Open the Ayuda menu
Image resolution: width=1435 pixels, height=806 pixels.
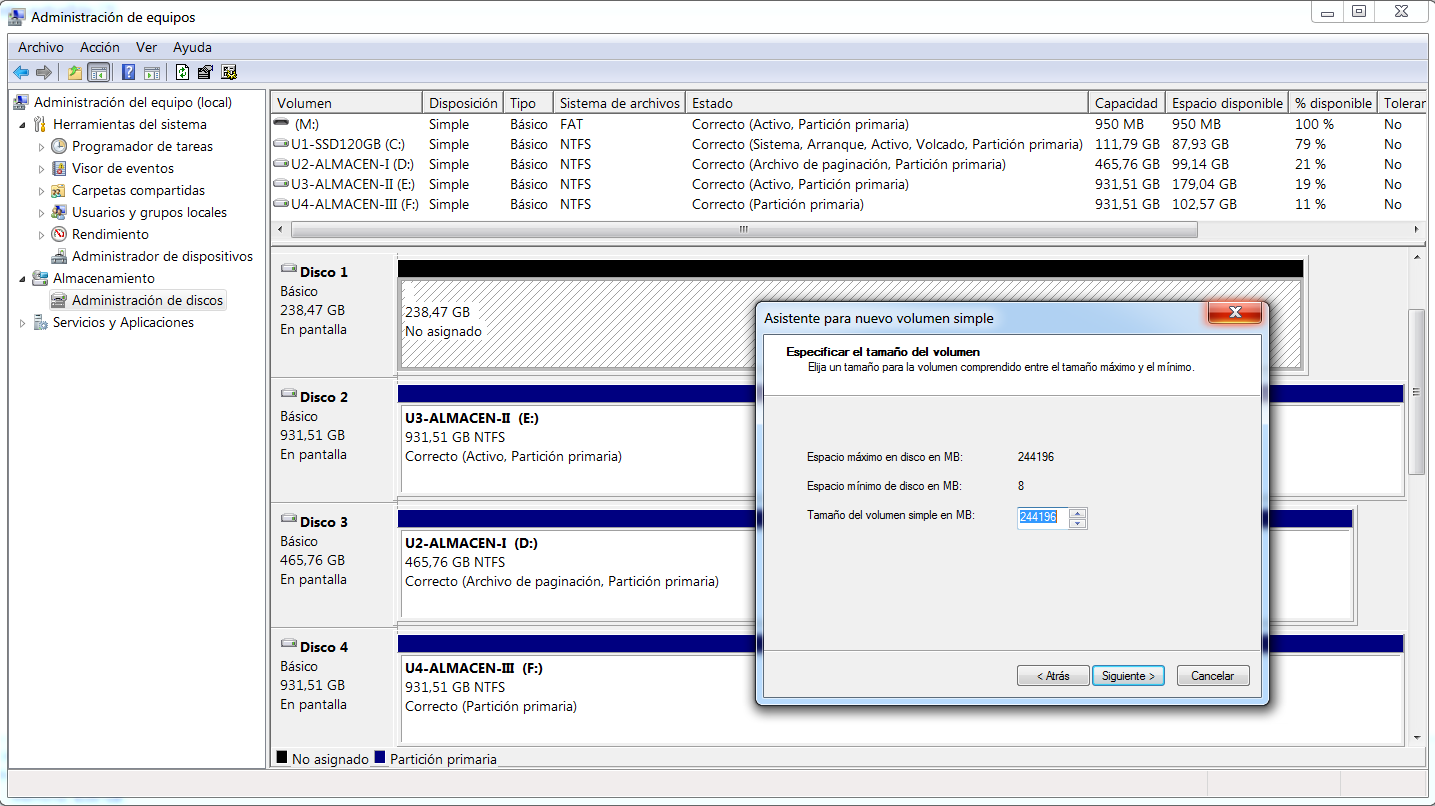(x=192, y=47)
